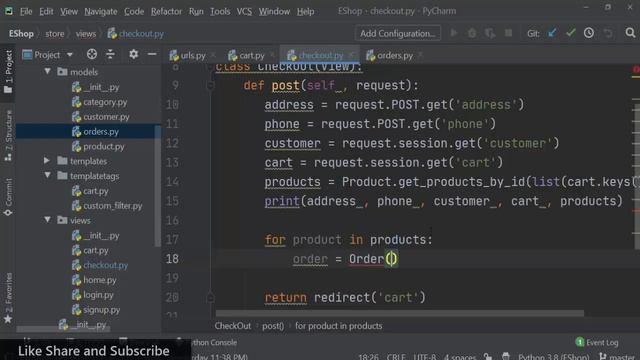The height and width of the screenshot is (360, 640).
Task: Open the Navigate menu
Action: (x=101, y=11)
